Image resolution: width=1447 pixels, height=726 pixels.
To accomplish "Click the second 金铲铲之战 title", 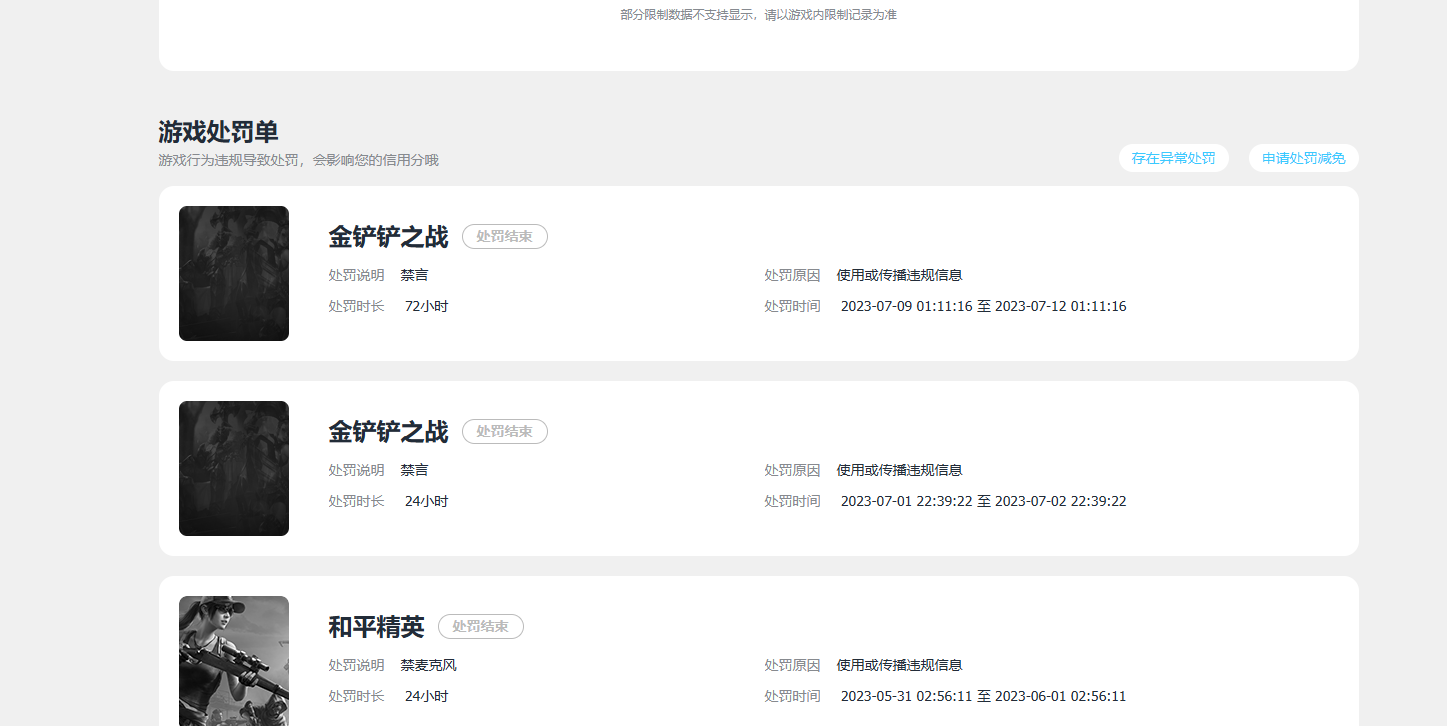I will tap(388, 432).
